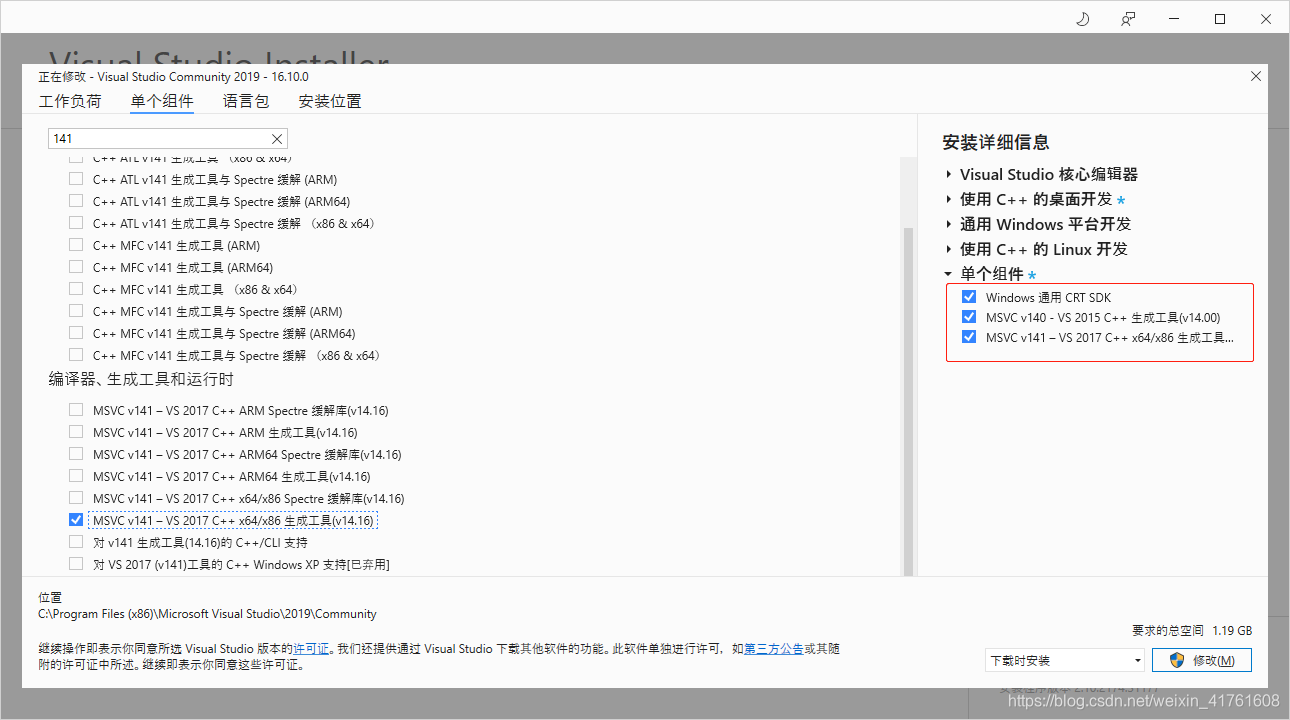
Task: Open the 第三方公告 link
Action: pyautogui.click(x=774, y=649)
